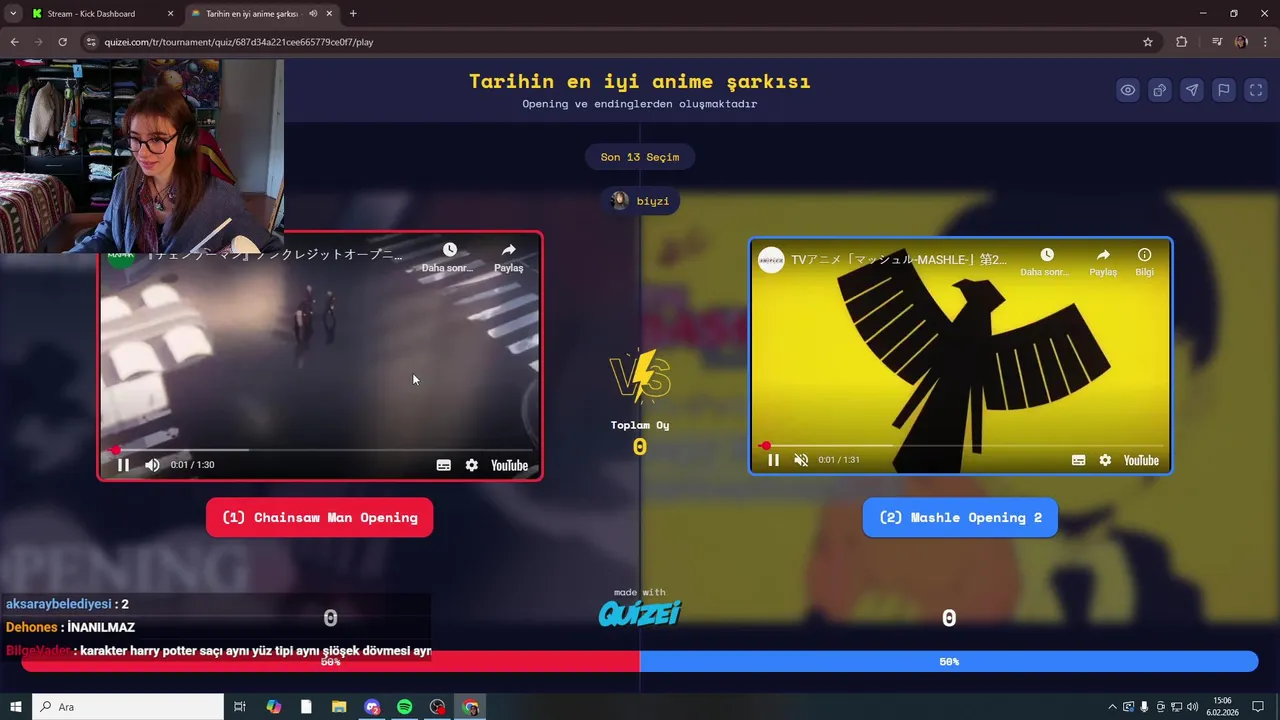The image size is (1280, 720).
Task: Open Chrome extensions puzzle icon
Action: coord(1182,42)
